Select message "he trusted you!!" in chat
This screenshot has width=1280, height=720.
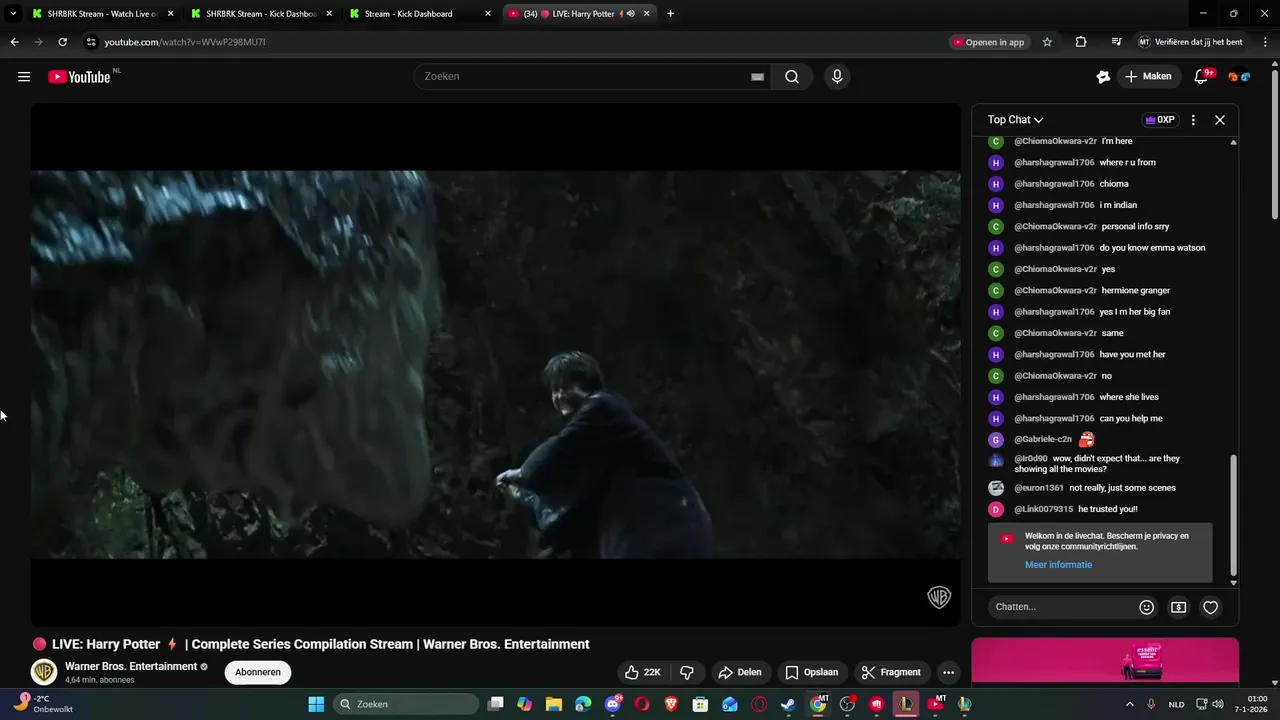(1108, 509)
